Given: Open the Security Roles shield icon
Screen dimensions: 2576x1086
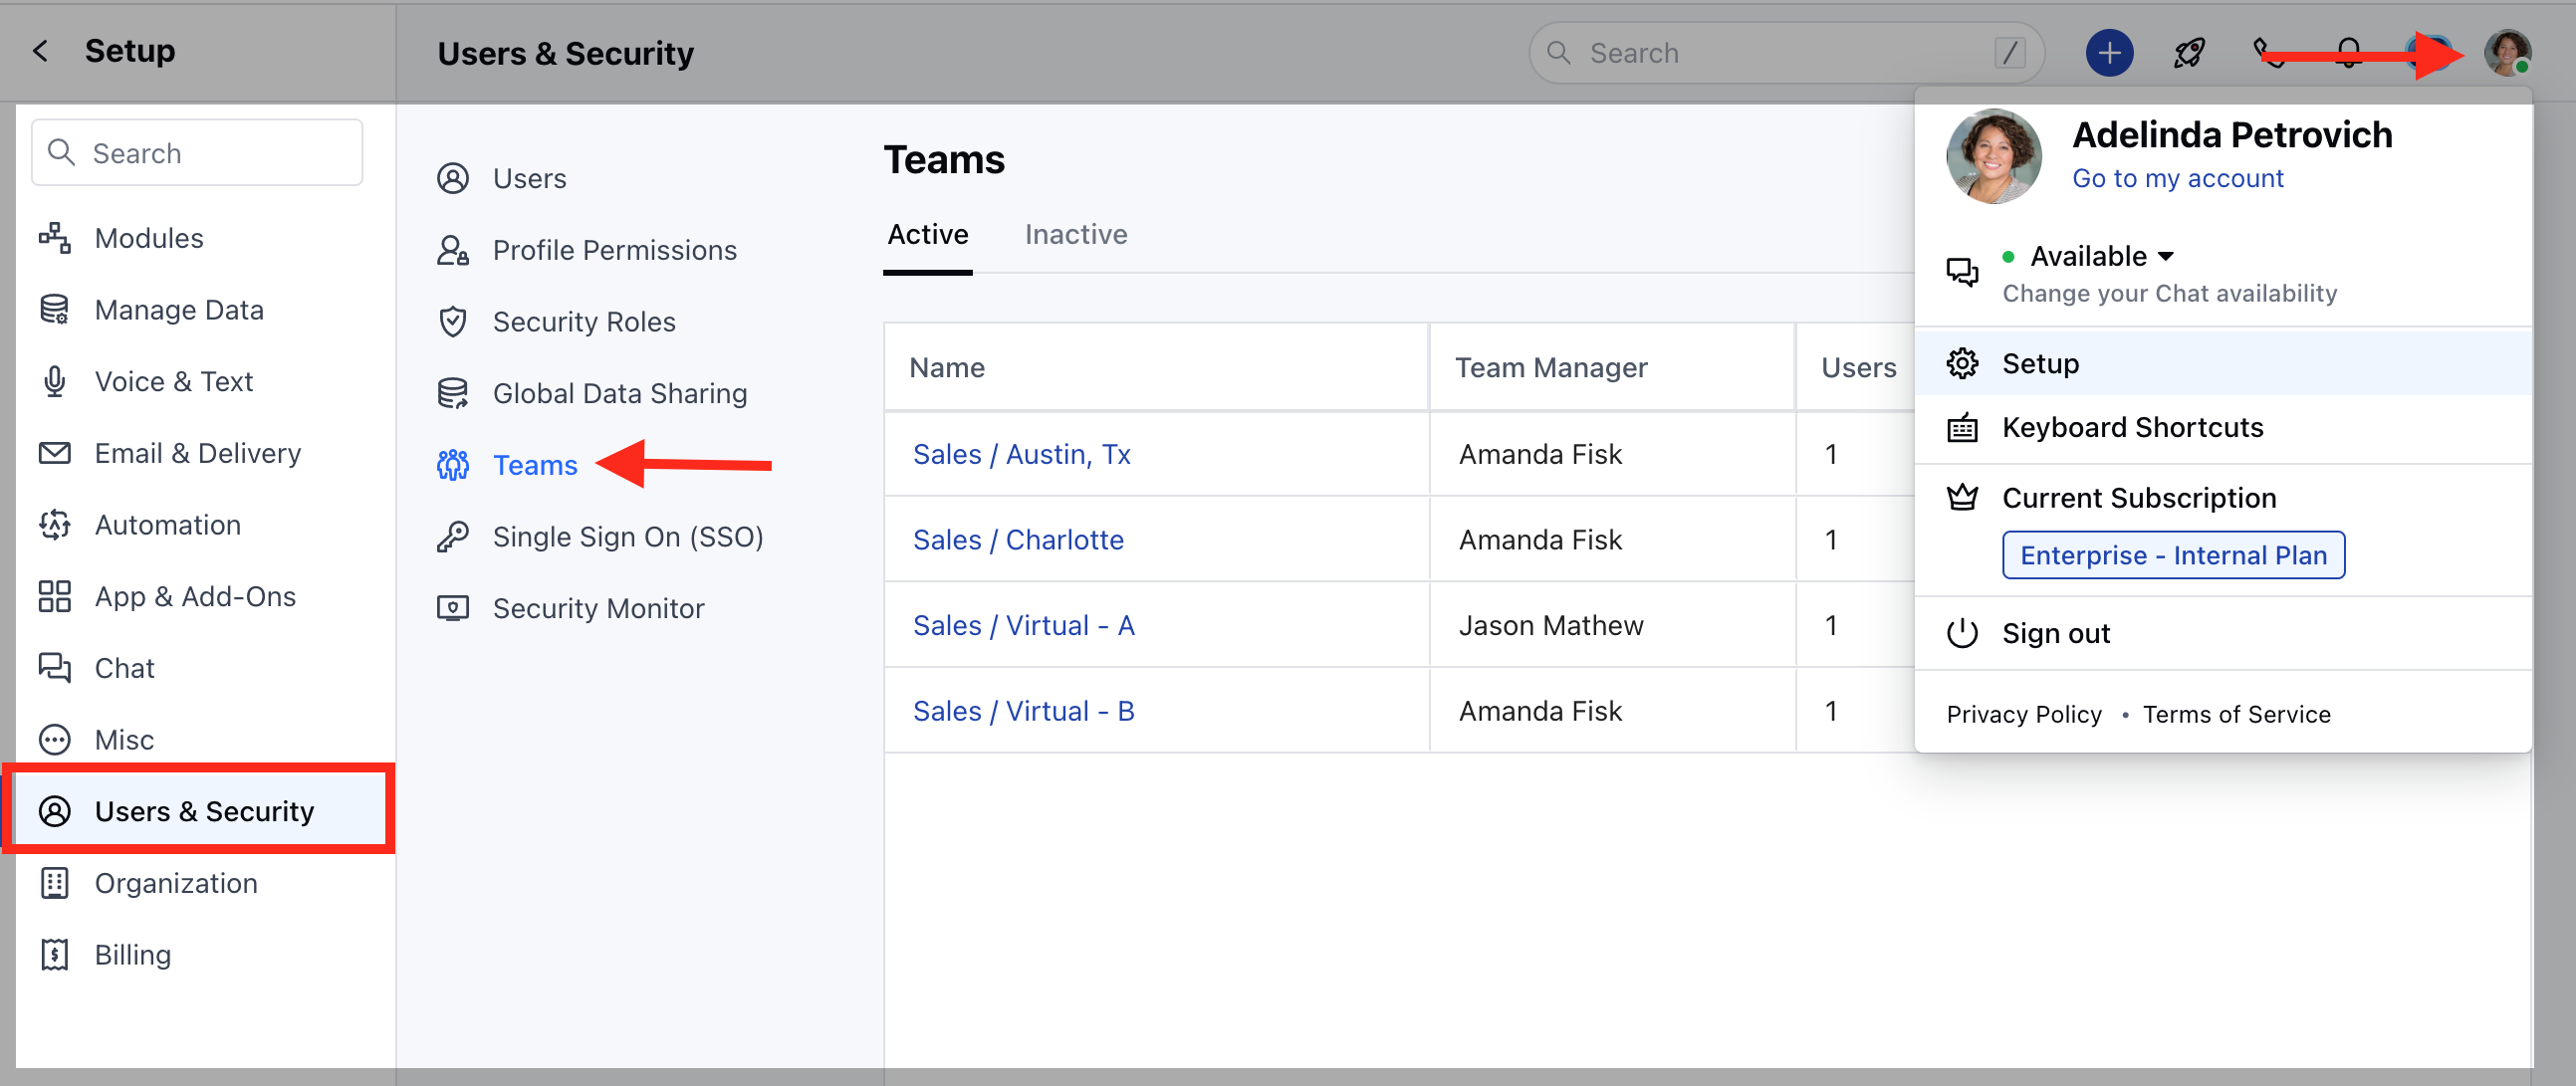Looking at the screenshot, I should coord(452,322).
